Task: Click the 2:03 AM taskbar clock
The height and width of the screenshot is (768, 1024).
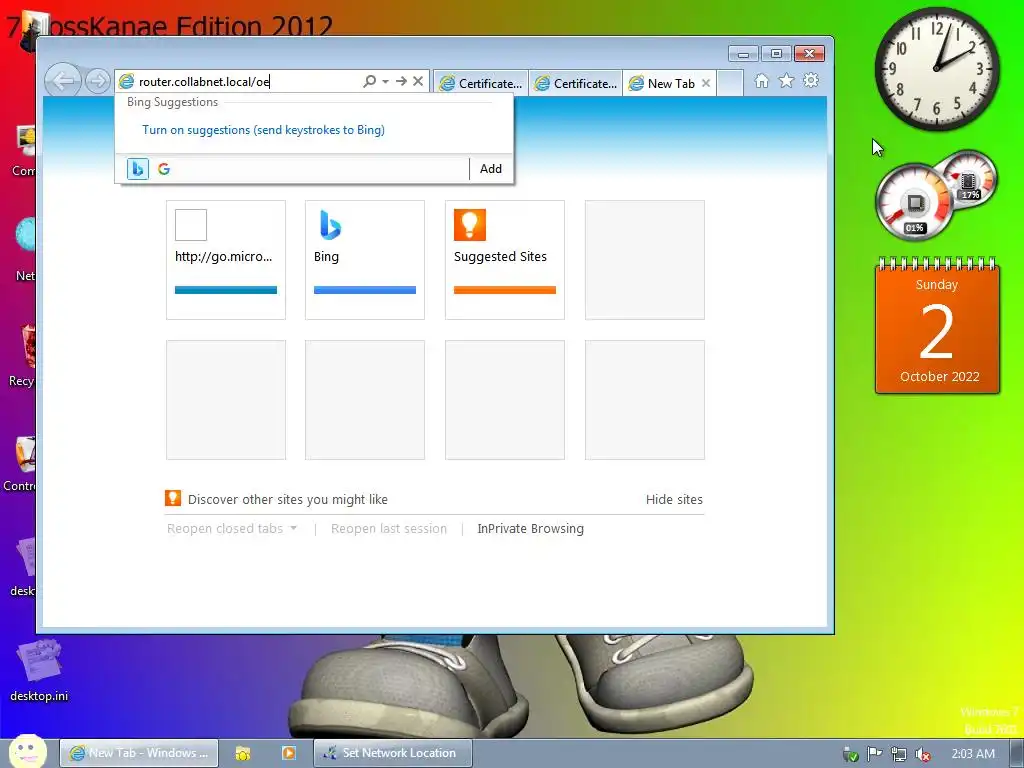Action: tap(973, 754)
